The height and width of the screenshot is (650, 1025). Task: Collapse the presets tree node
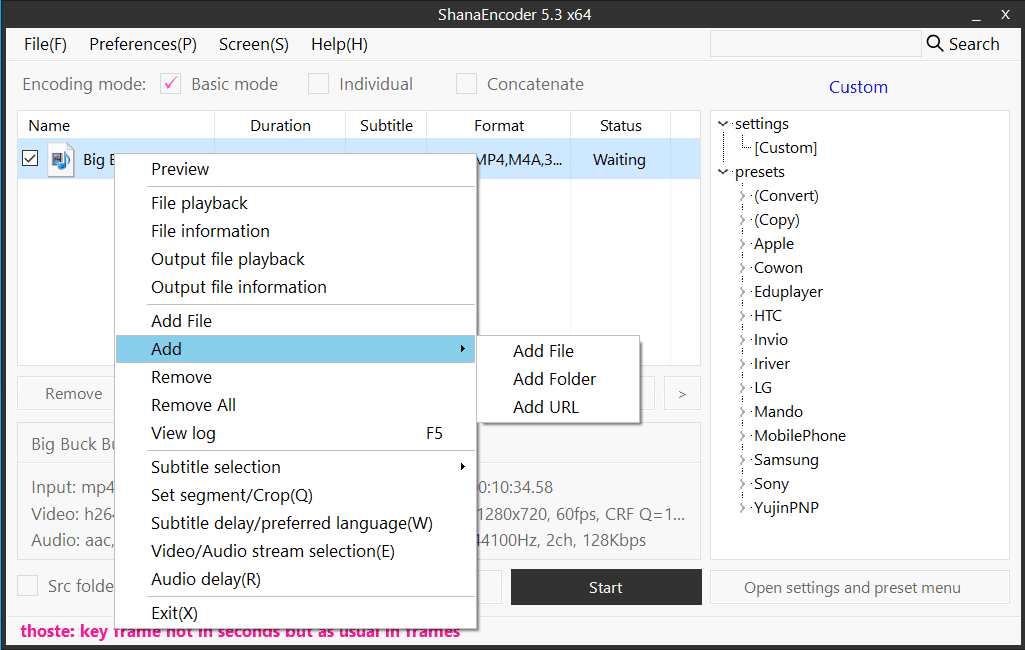point(723,172)
